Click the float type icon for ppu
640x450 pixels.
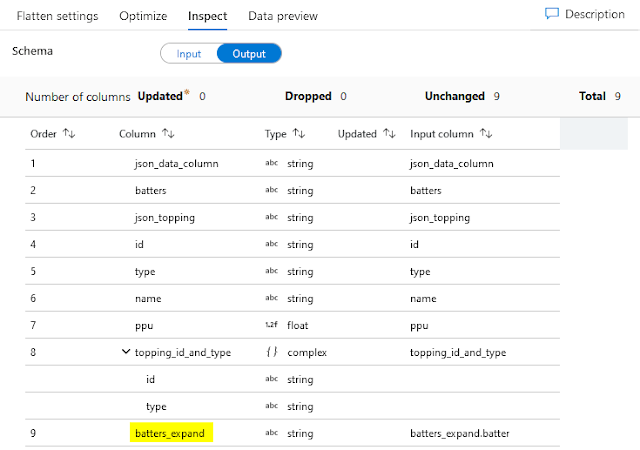[271, 325]
